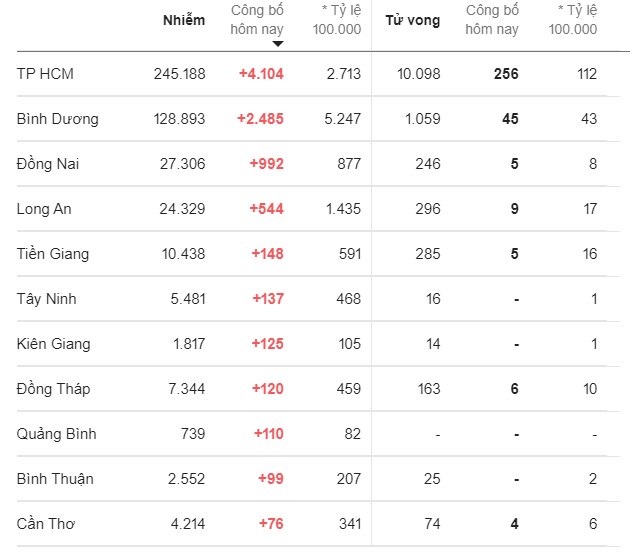Sort by the Tử vong column header

coord(412,21)
